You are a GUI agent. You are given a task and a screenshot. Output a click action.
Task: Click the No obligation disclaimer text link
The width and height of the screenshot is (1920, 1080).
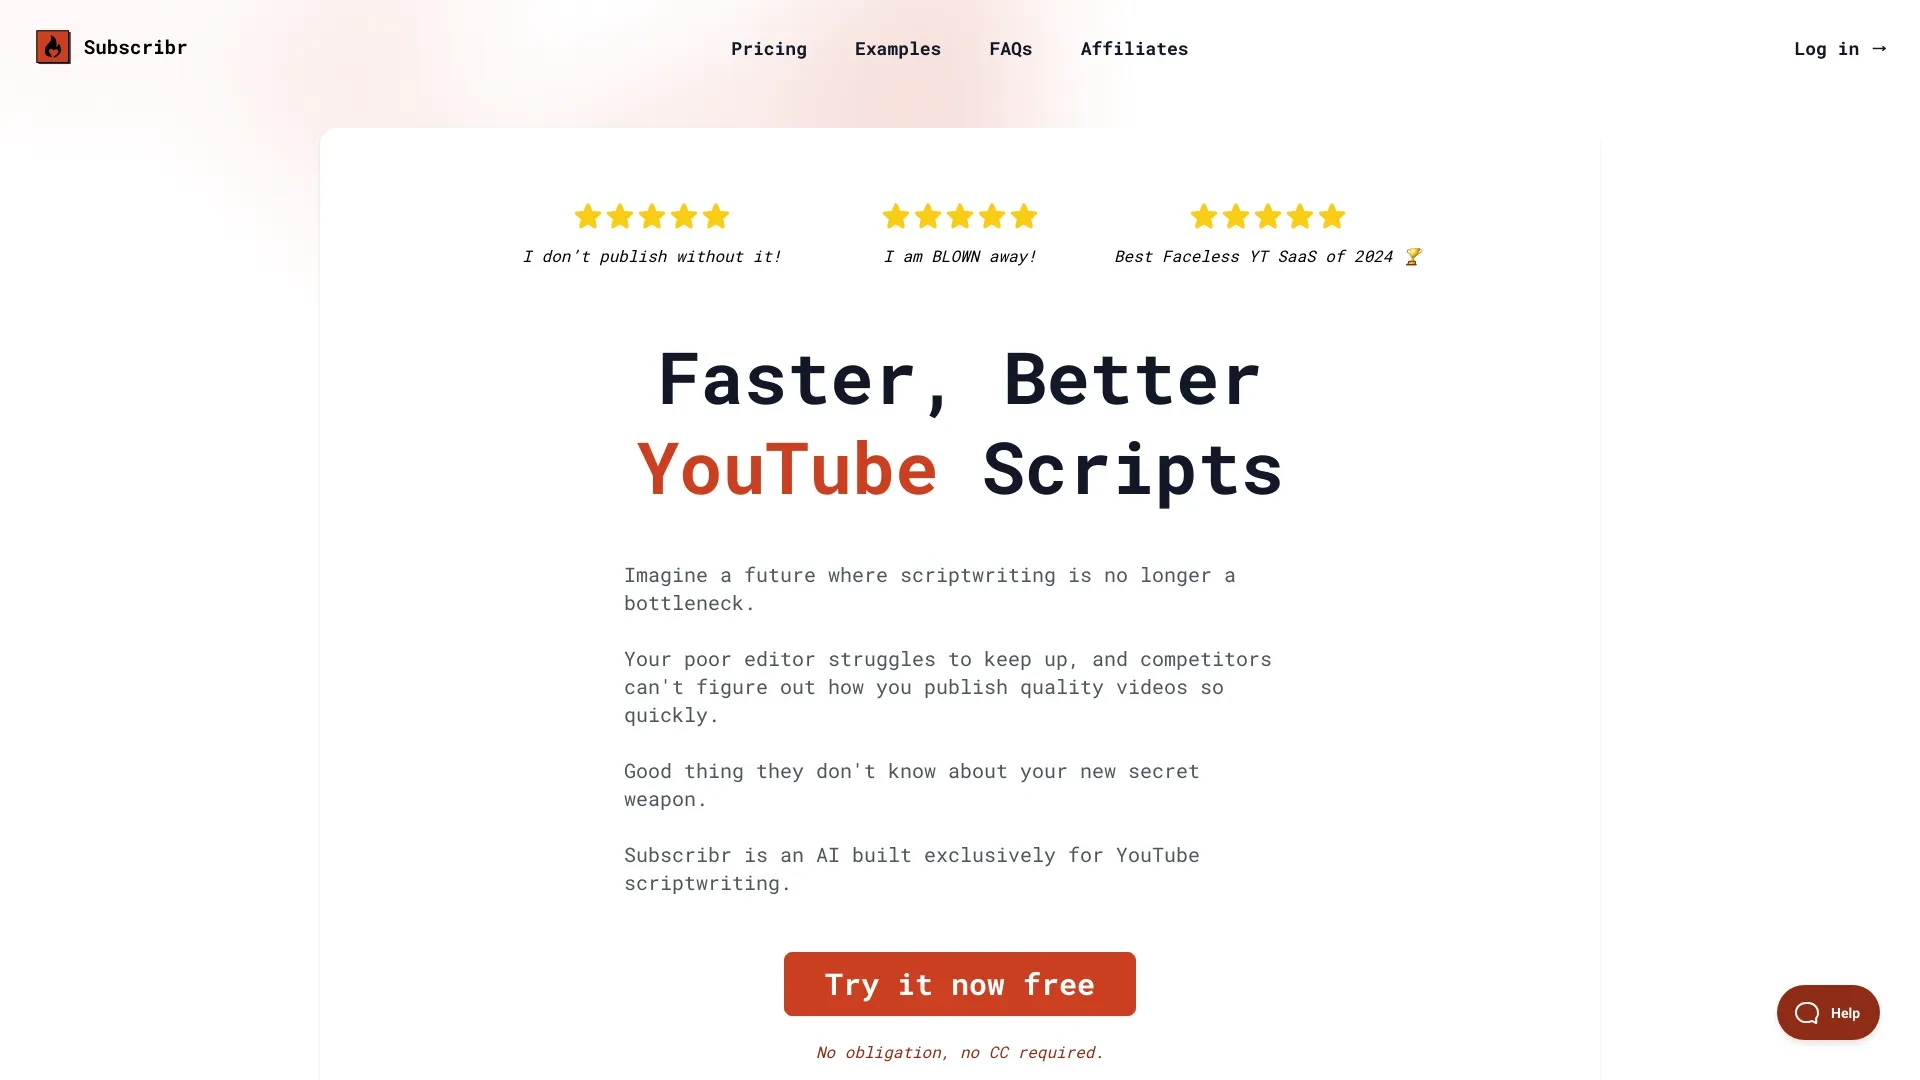pos(959,1051)
